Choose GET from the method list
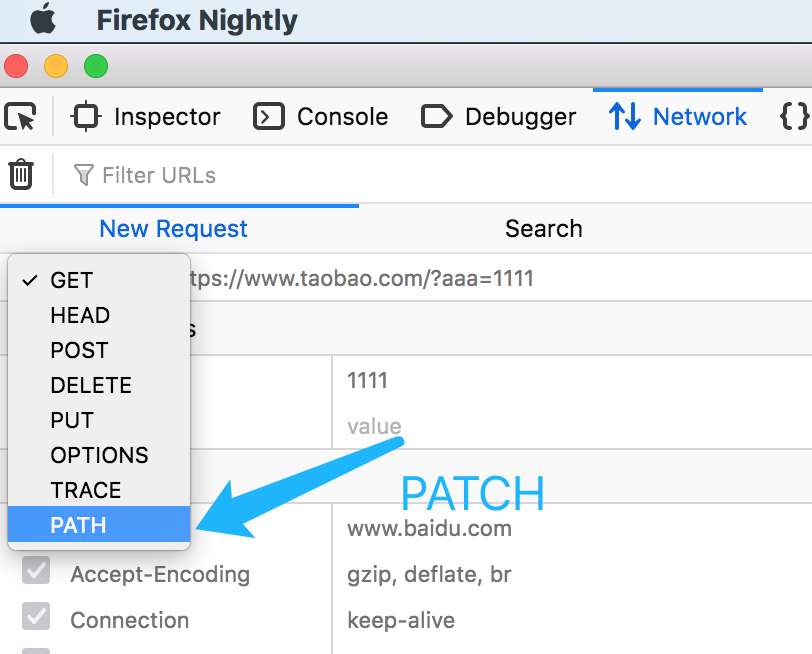812x654 pixels. point(99,280)
